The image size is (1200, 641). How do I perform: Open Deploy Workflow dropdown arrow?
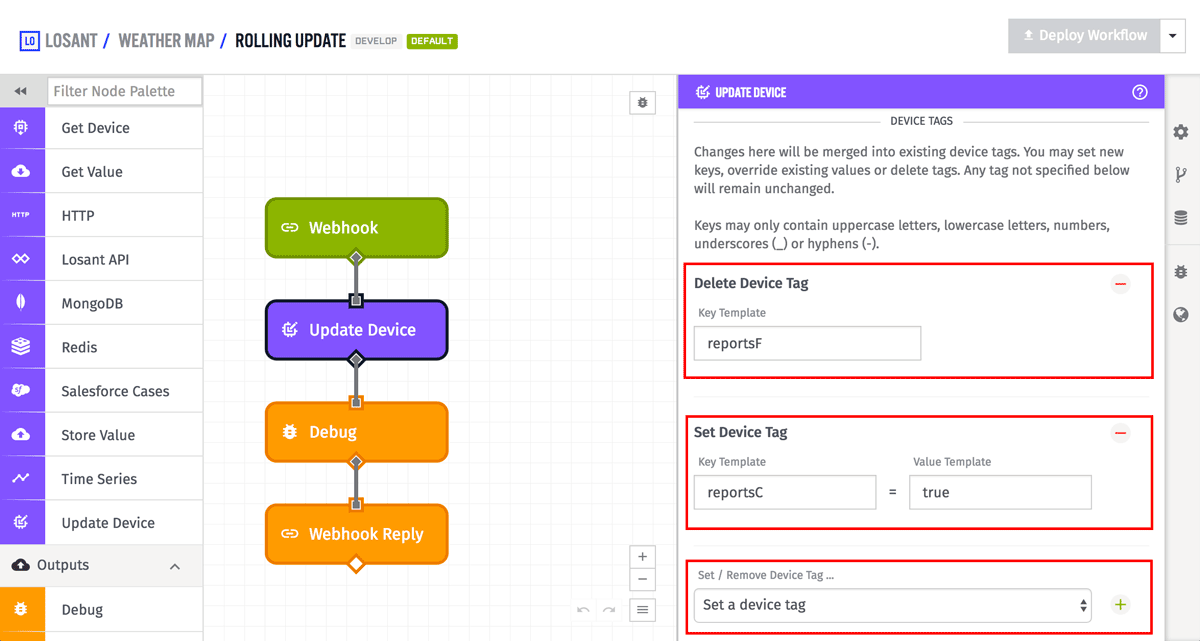tap(1173, 36)
